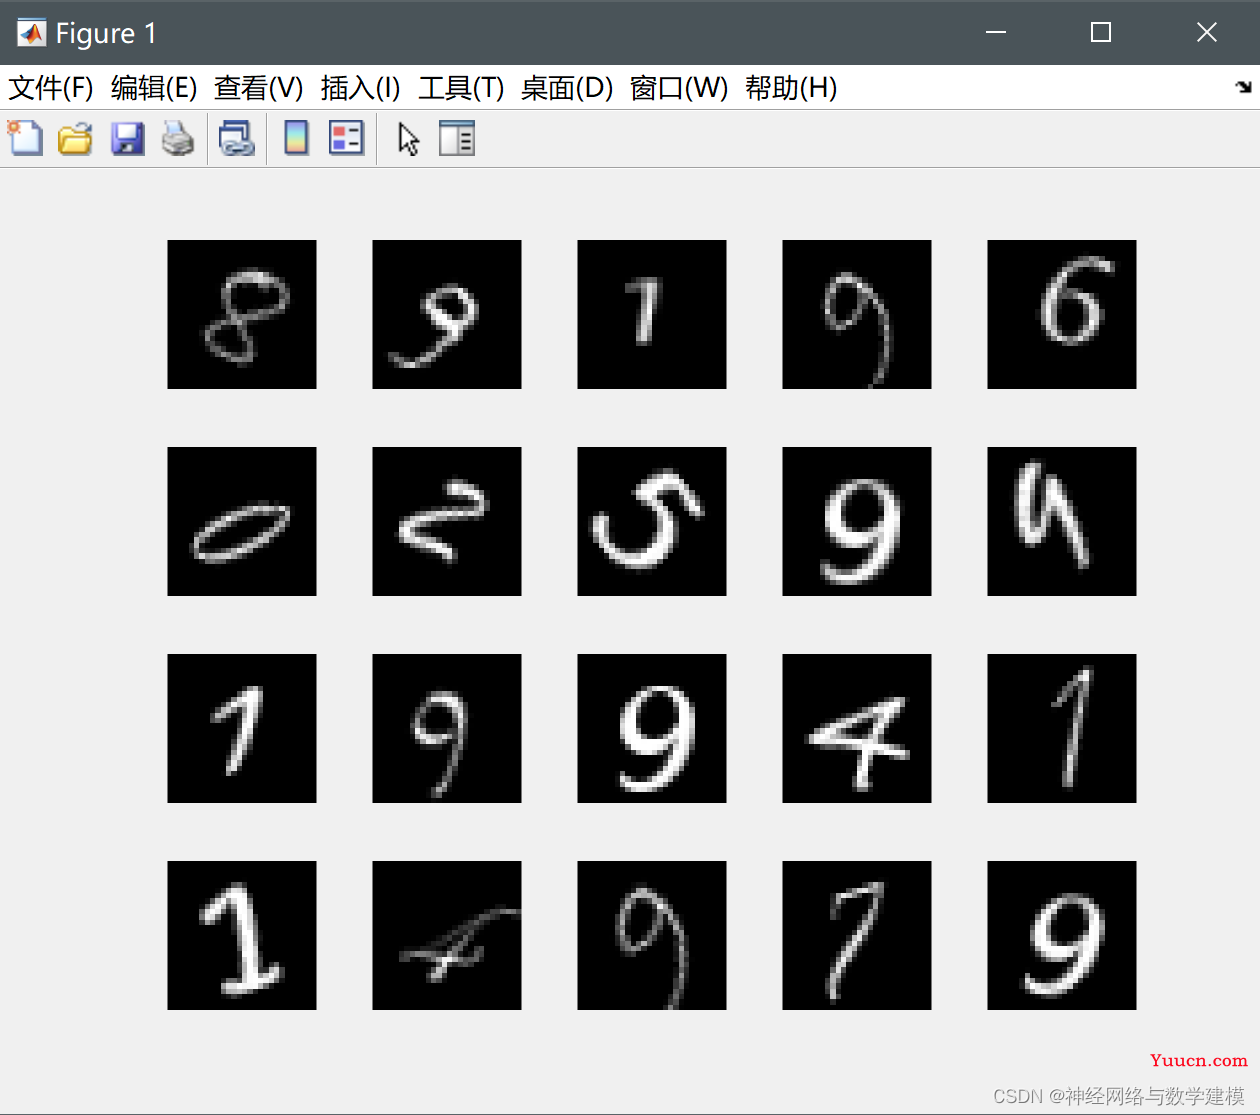The height and width of the screenshot is (1115, 1260).
Task: Insert colorbar from the toolbar
Action: coord(296,138)
